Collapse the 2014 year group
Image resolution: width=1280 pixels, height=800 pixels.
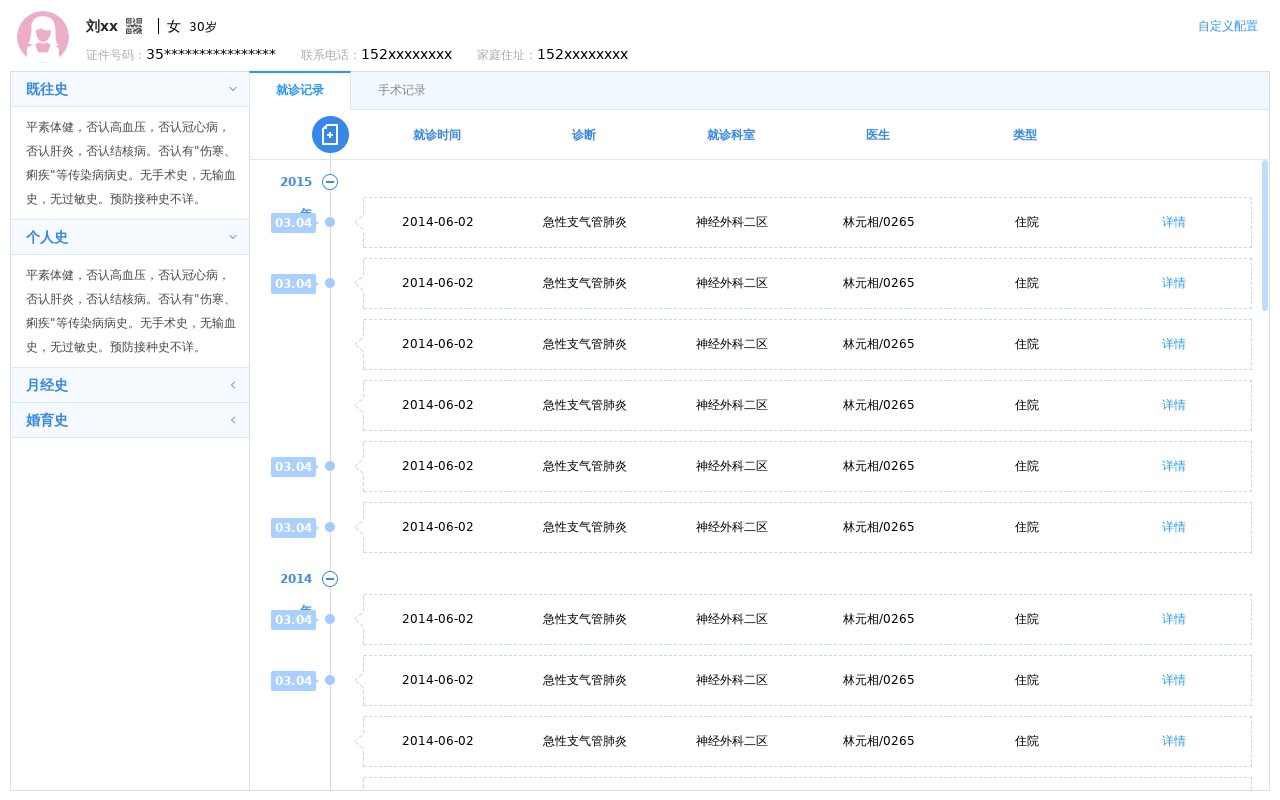pos(330,579)
